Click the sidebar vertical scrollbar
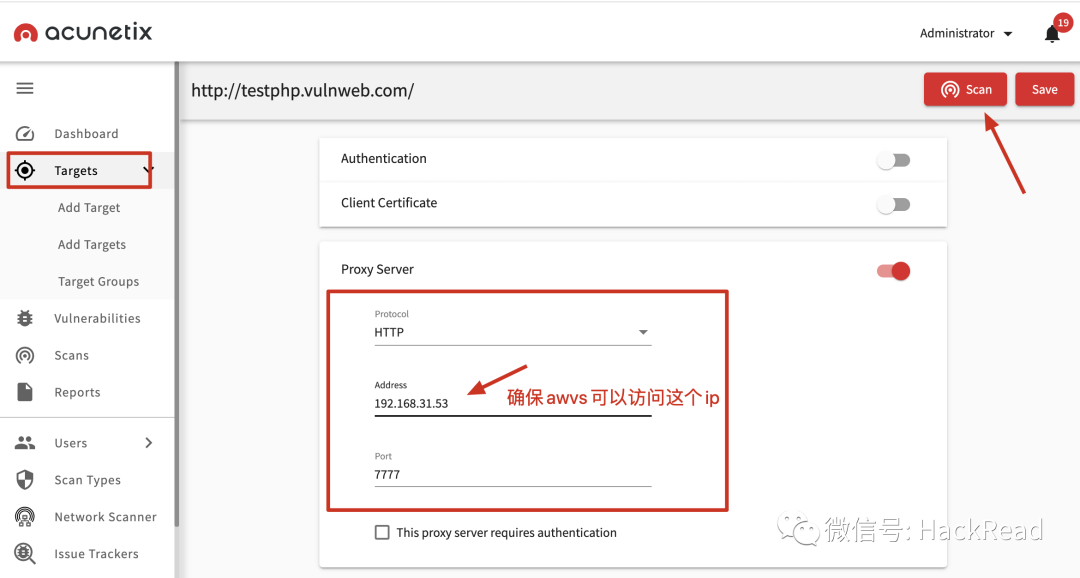 click(x=176, y=293)
